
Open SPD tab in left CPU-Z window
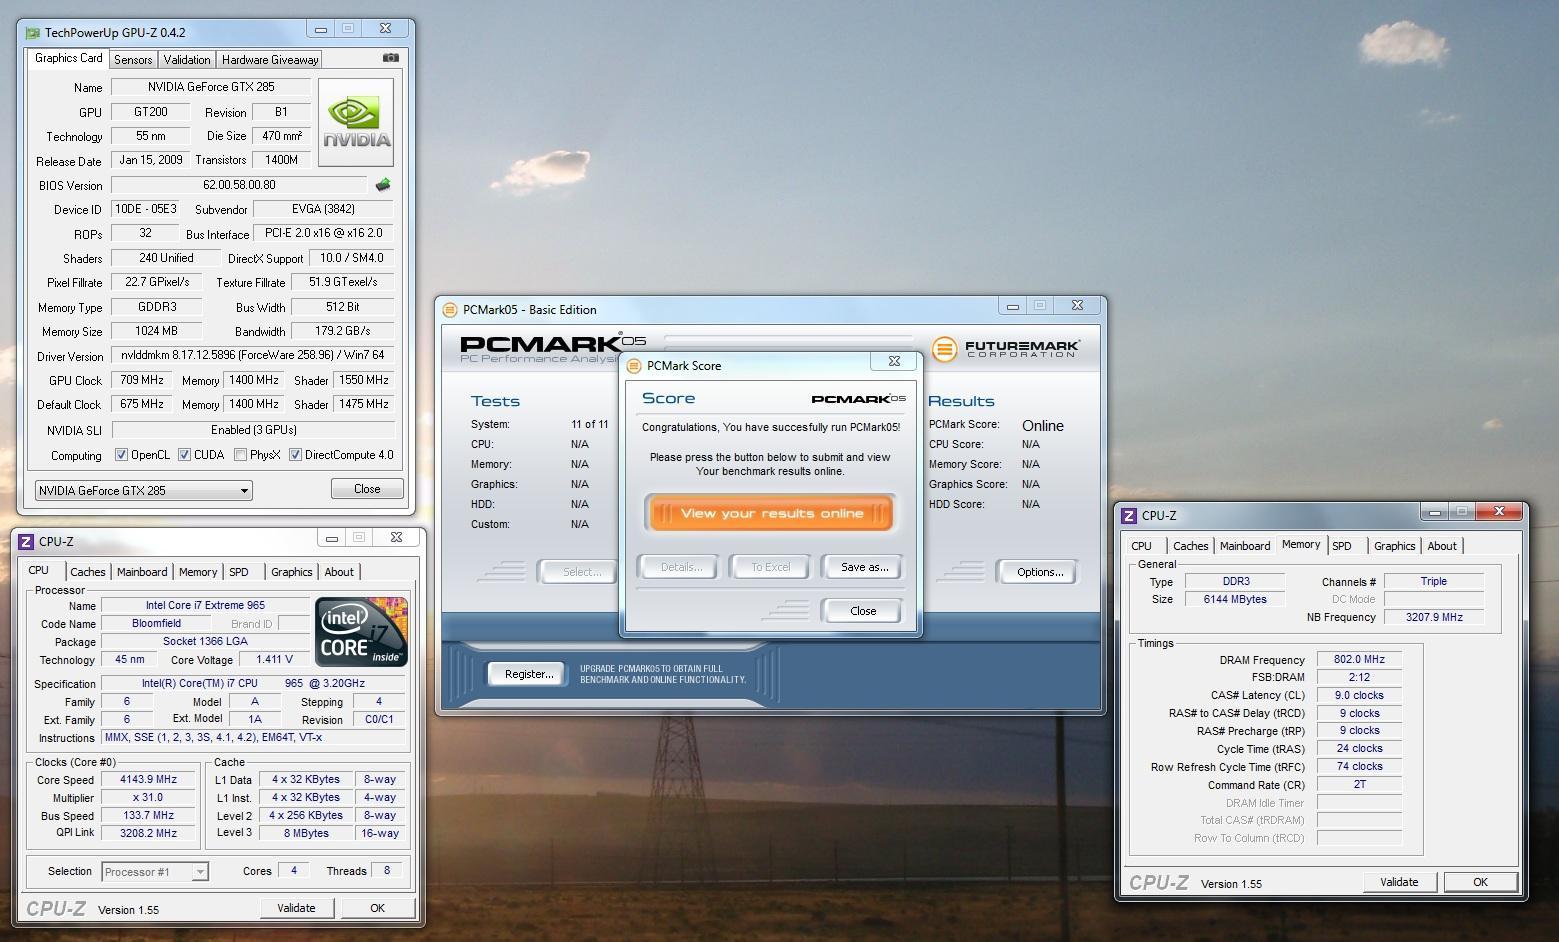point(239,572)
